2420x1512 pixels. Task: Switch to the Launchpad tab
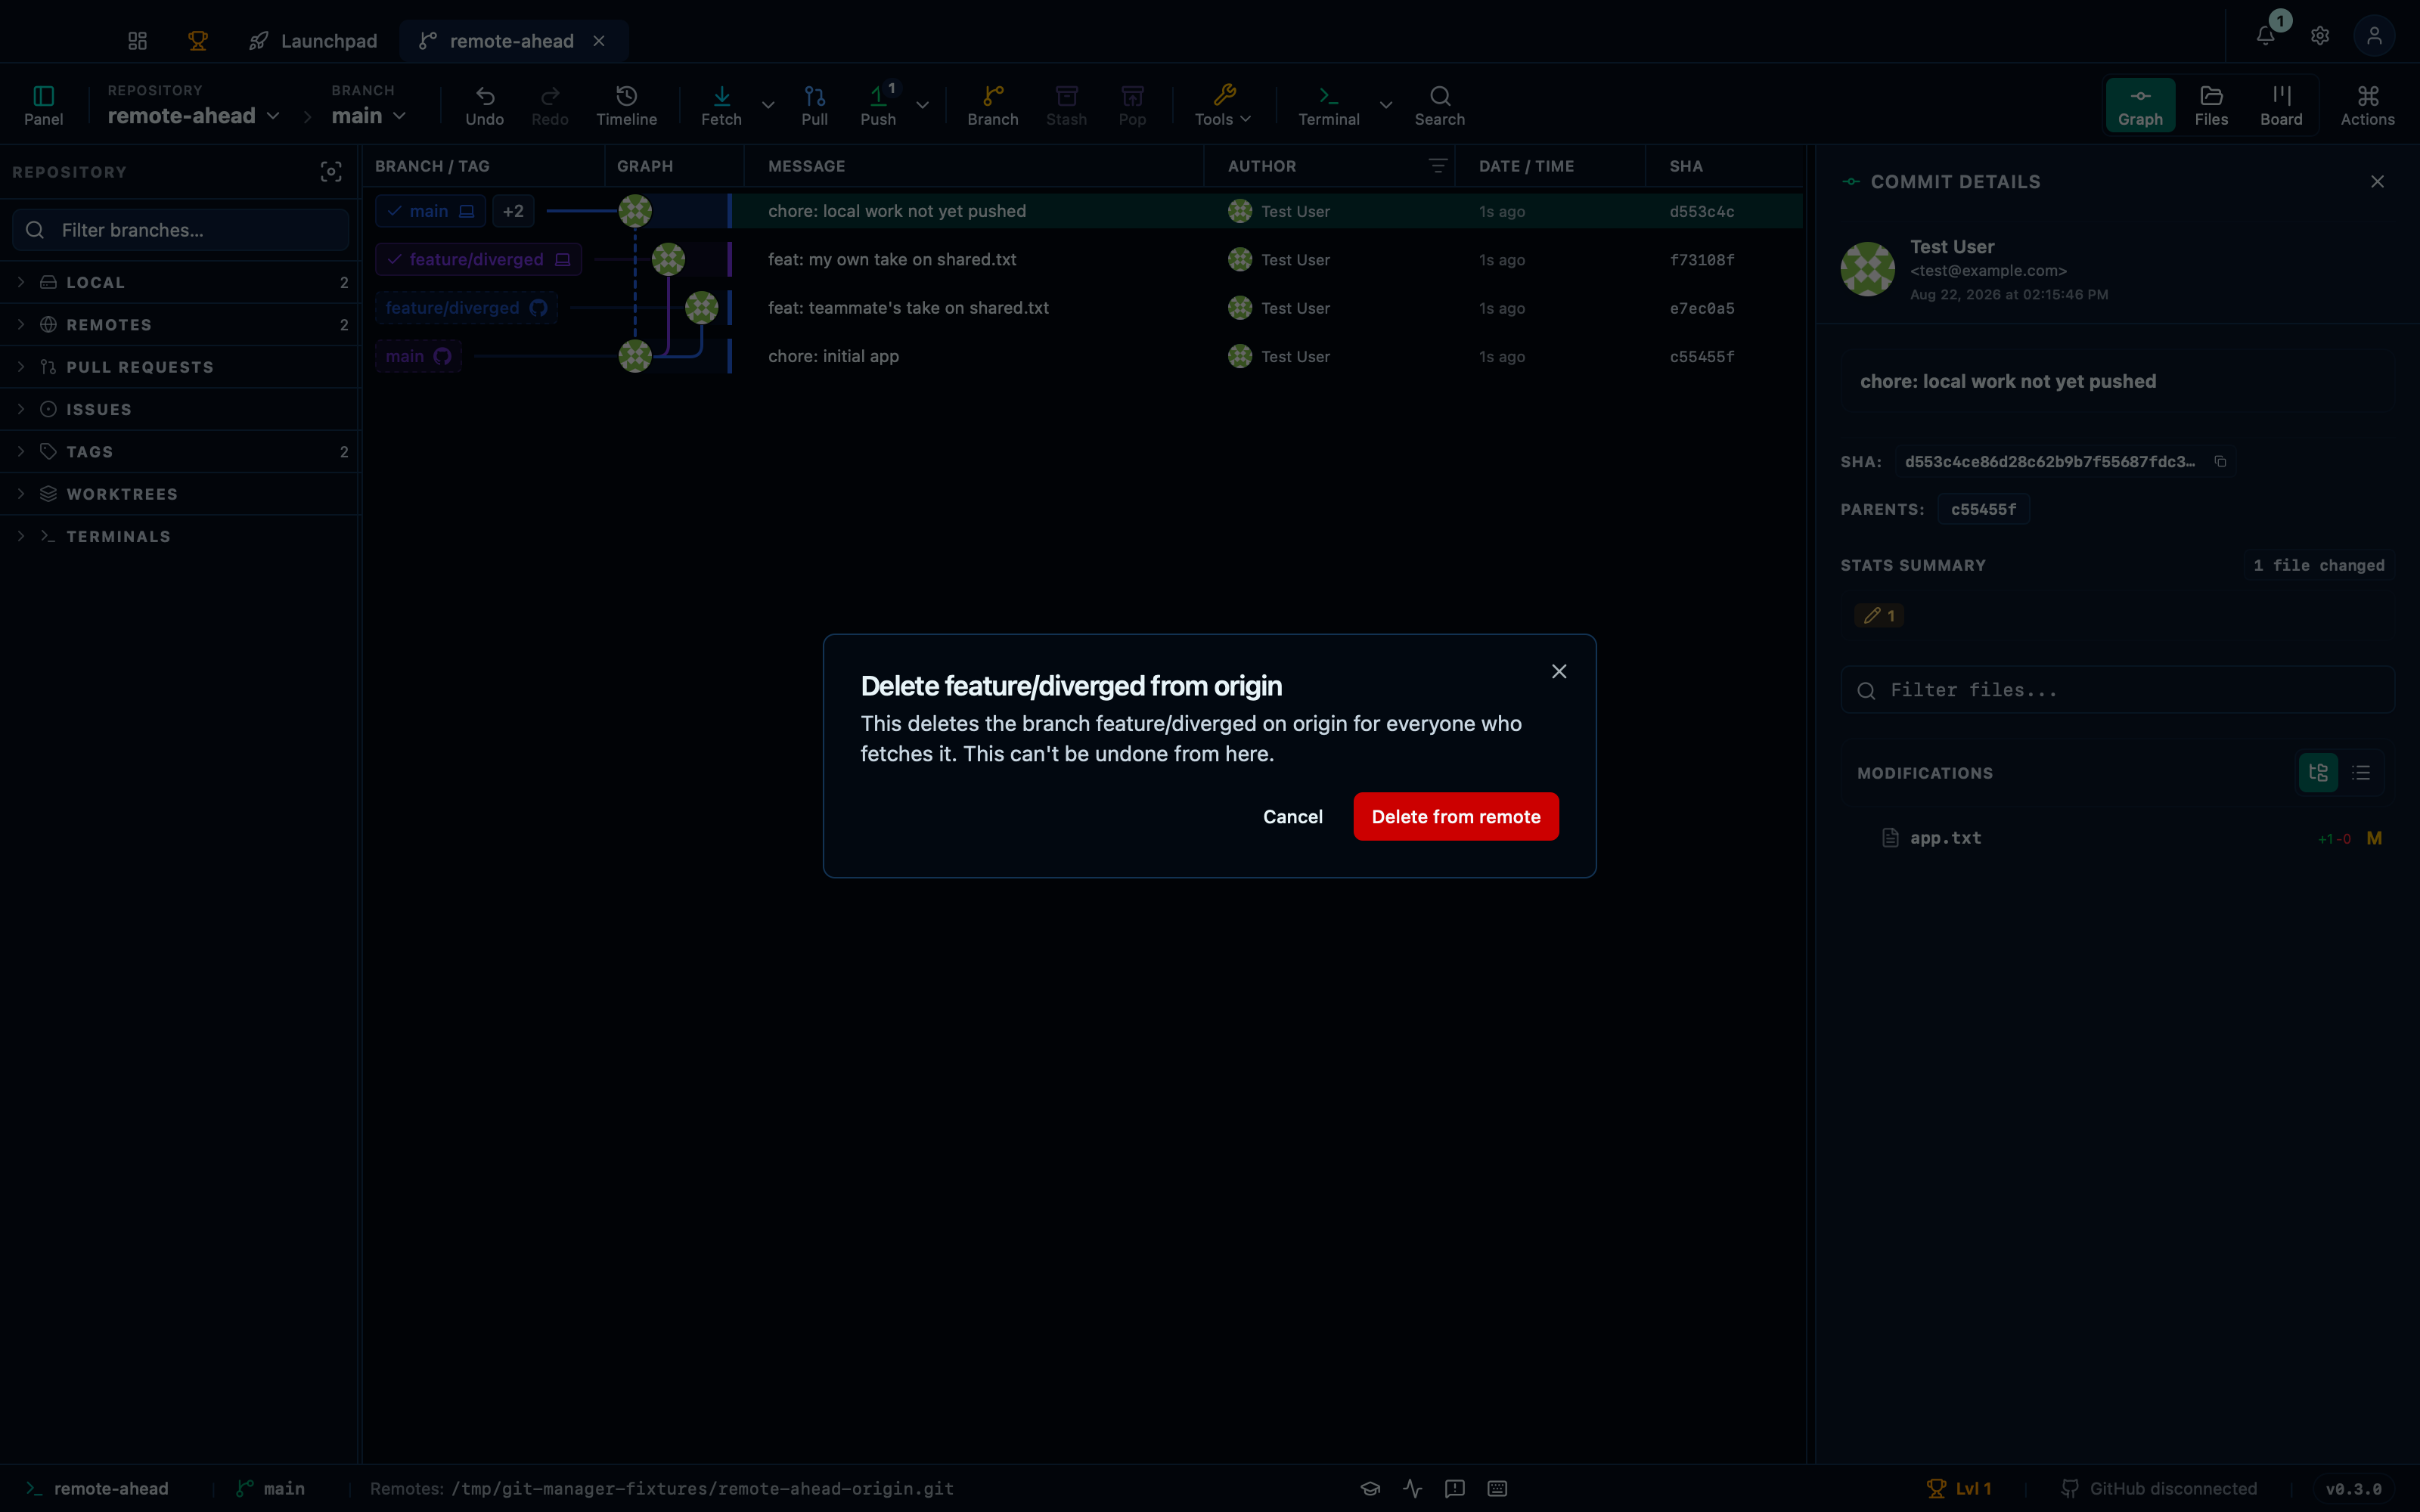pyautogui.click(x=313, y=41)
